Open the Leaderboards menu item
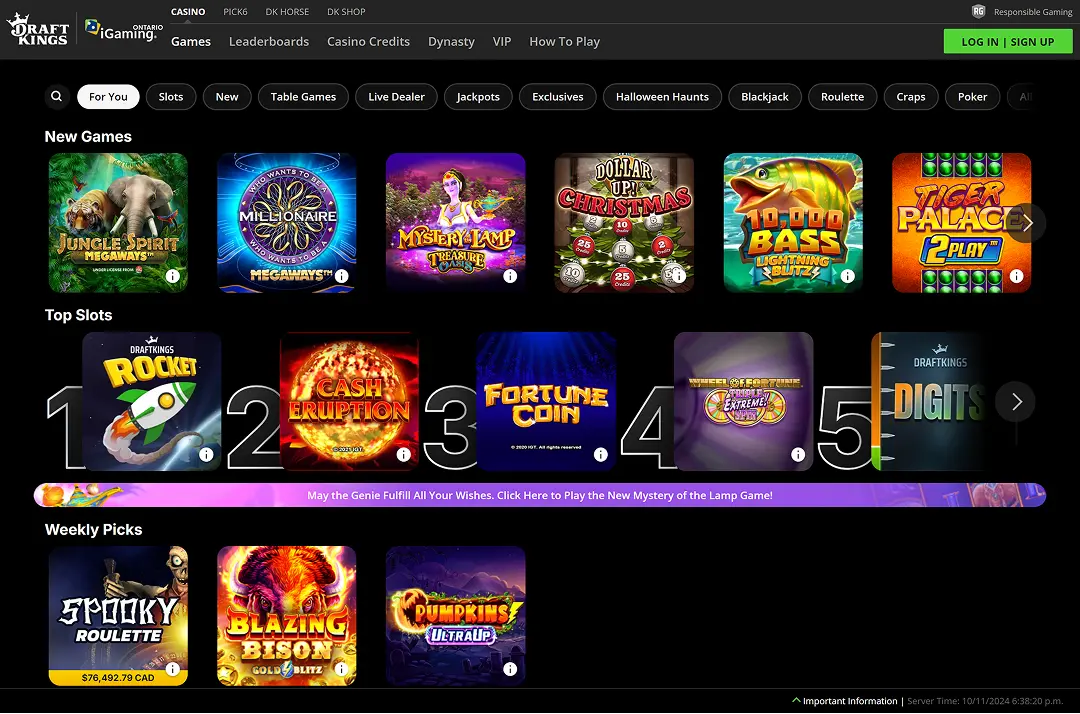 [268, 41]
